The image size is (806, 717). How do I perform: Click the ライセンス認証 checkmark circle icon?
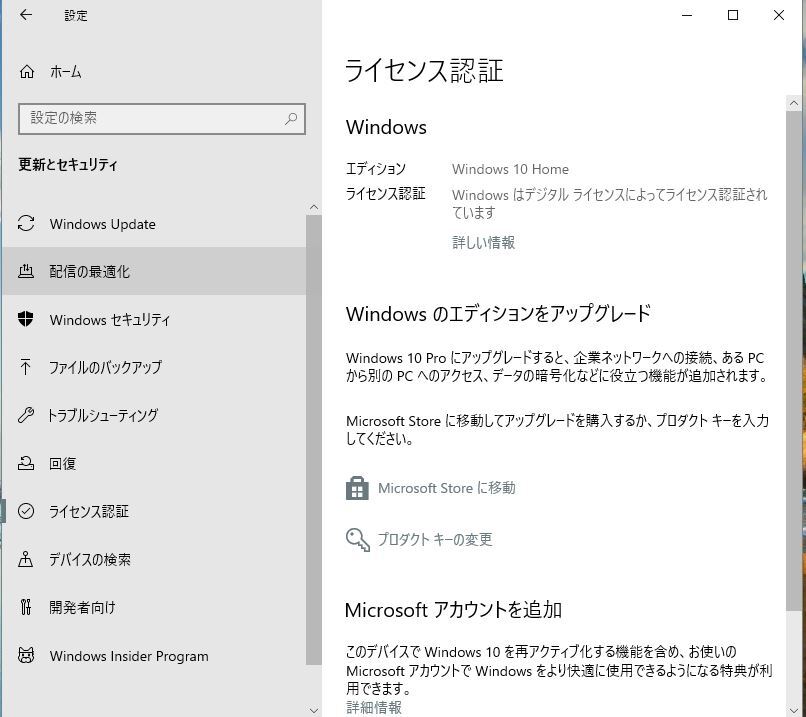tap(26, 511)
